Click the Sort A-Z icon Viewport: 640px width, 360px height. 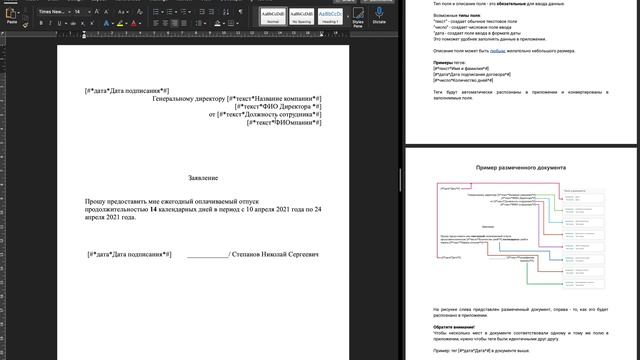click(x=226, y=12)
